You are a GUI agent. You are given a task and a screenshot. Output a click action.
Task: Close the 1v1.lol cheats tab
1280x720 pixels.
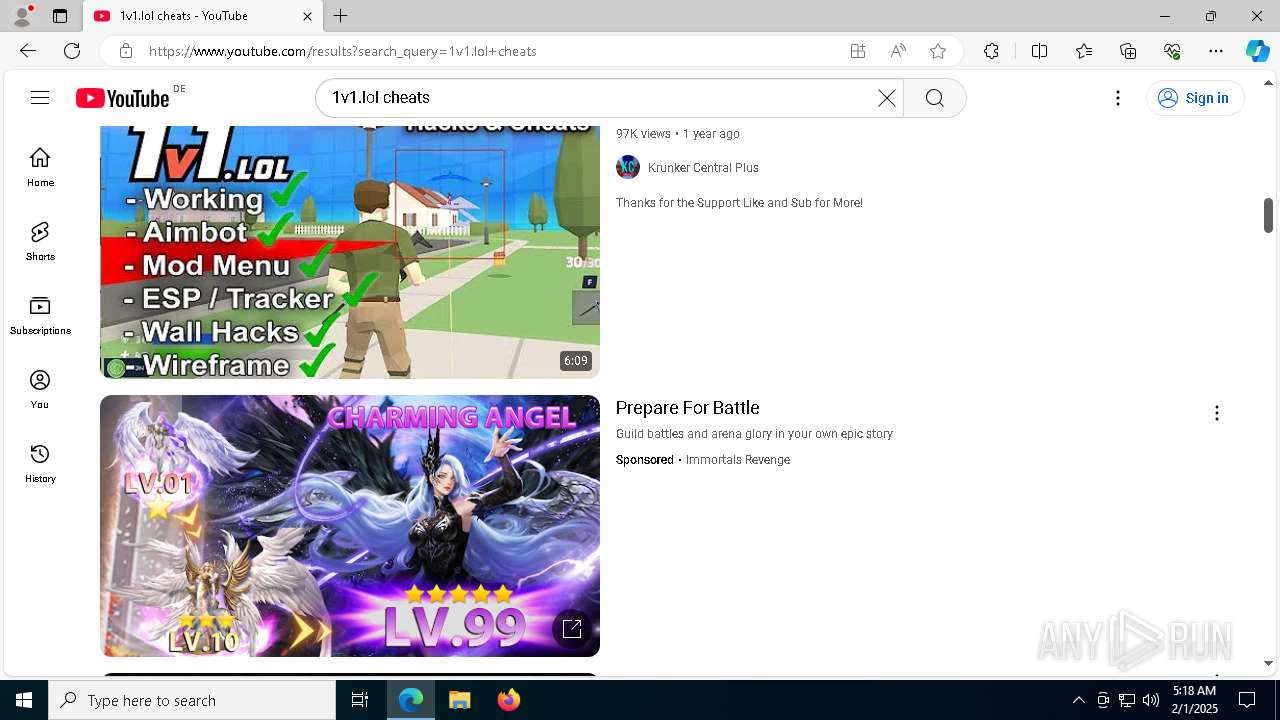tap(307, 16)
